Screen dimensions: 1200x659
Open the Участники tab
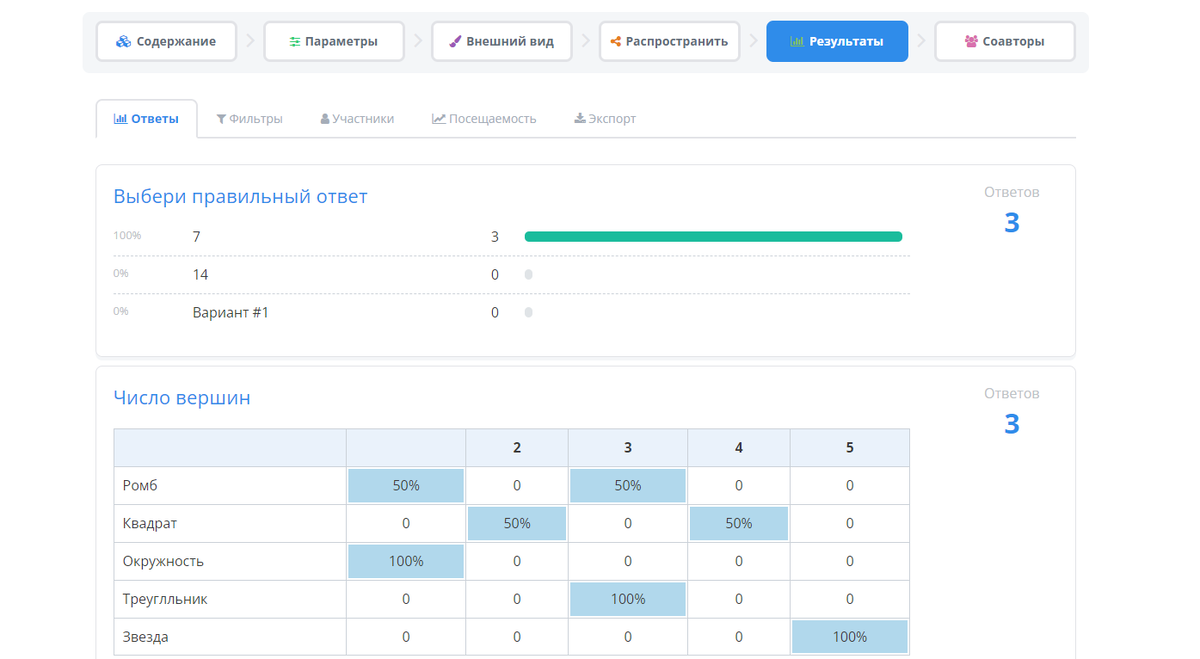pos(357,119)
